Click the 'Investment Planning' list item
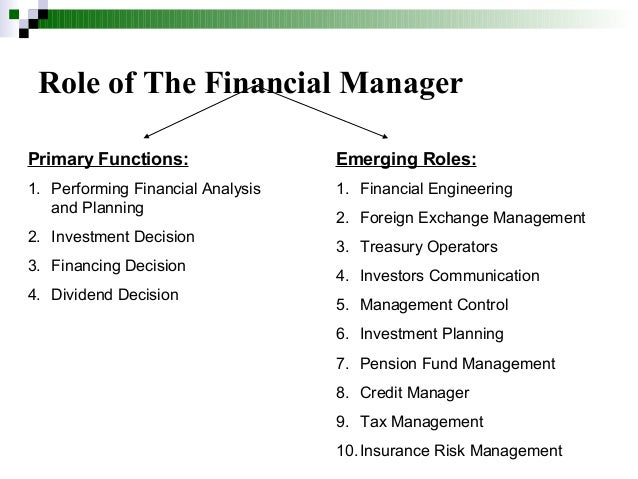Image resolution: width=638 pixels, height=479 pixels. pyautogui.click(x=432, y=334)
